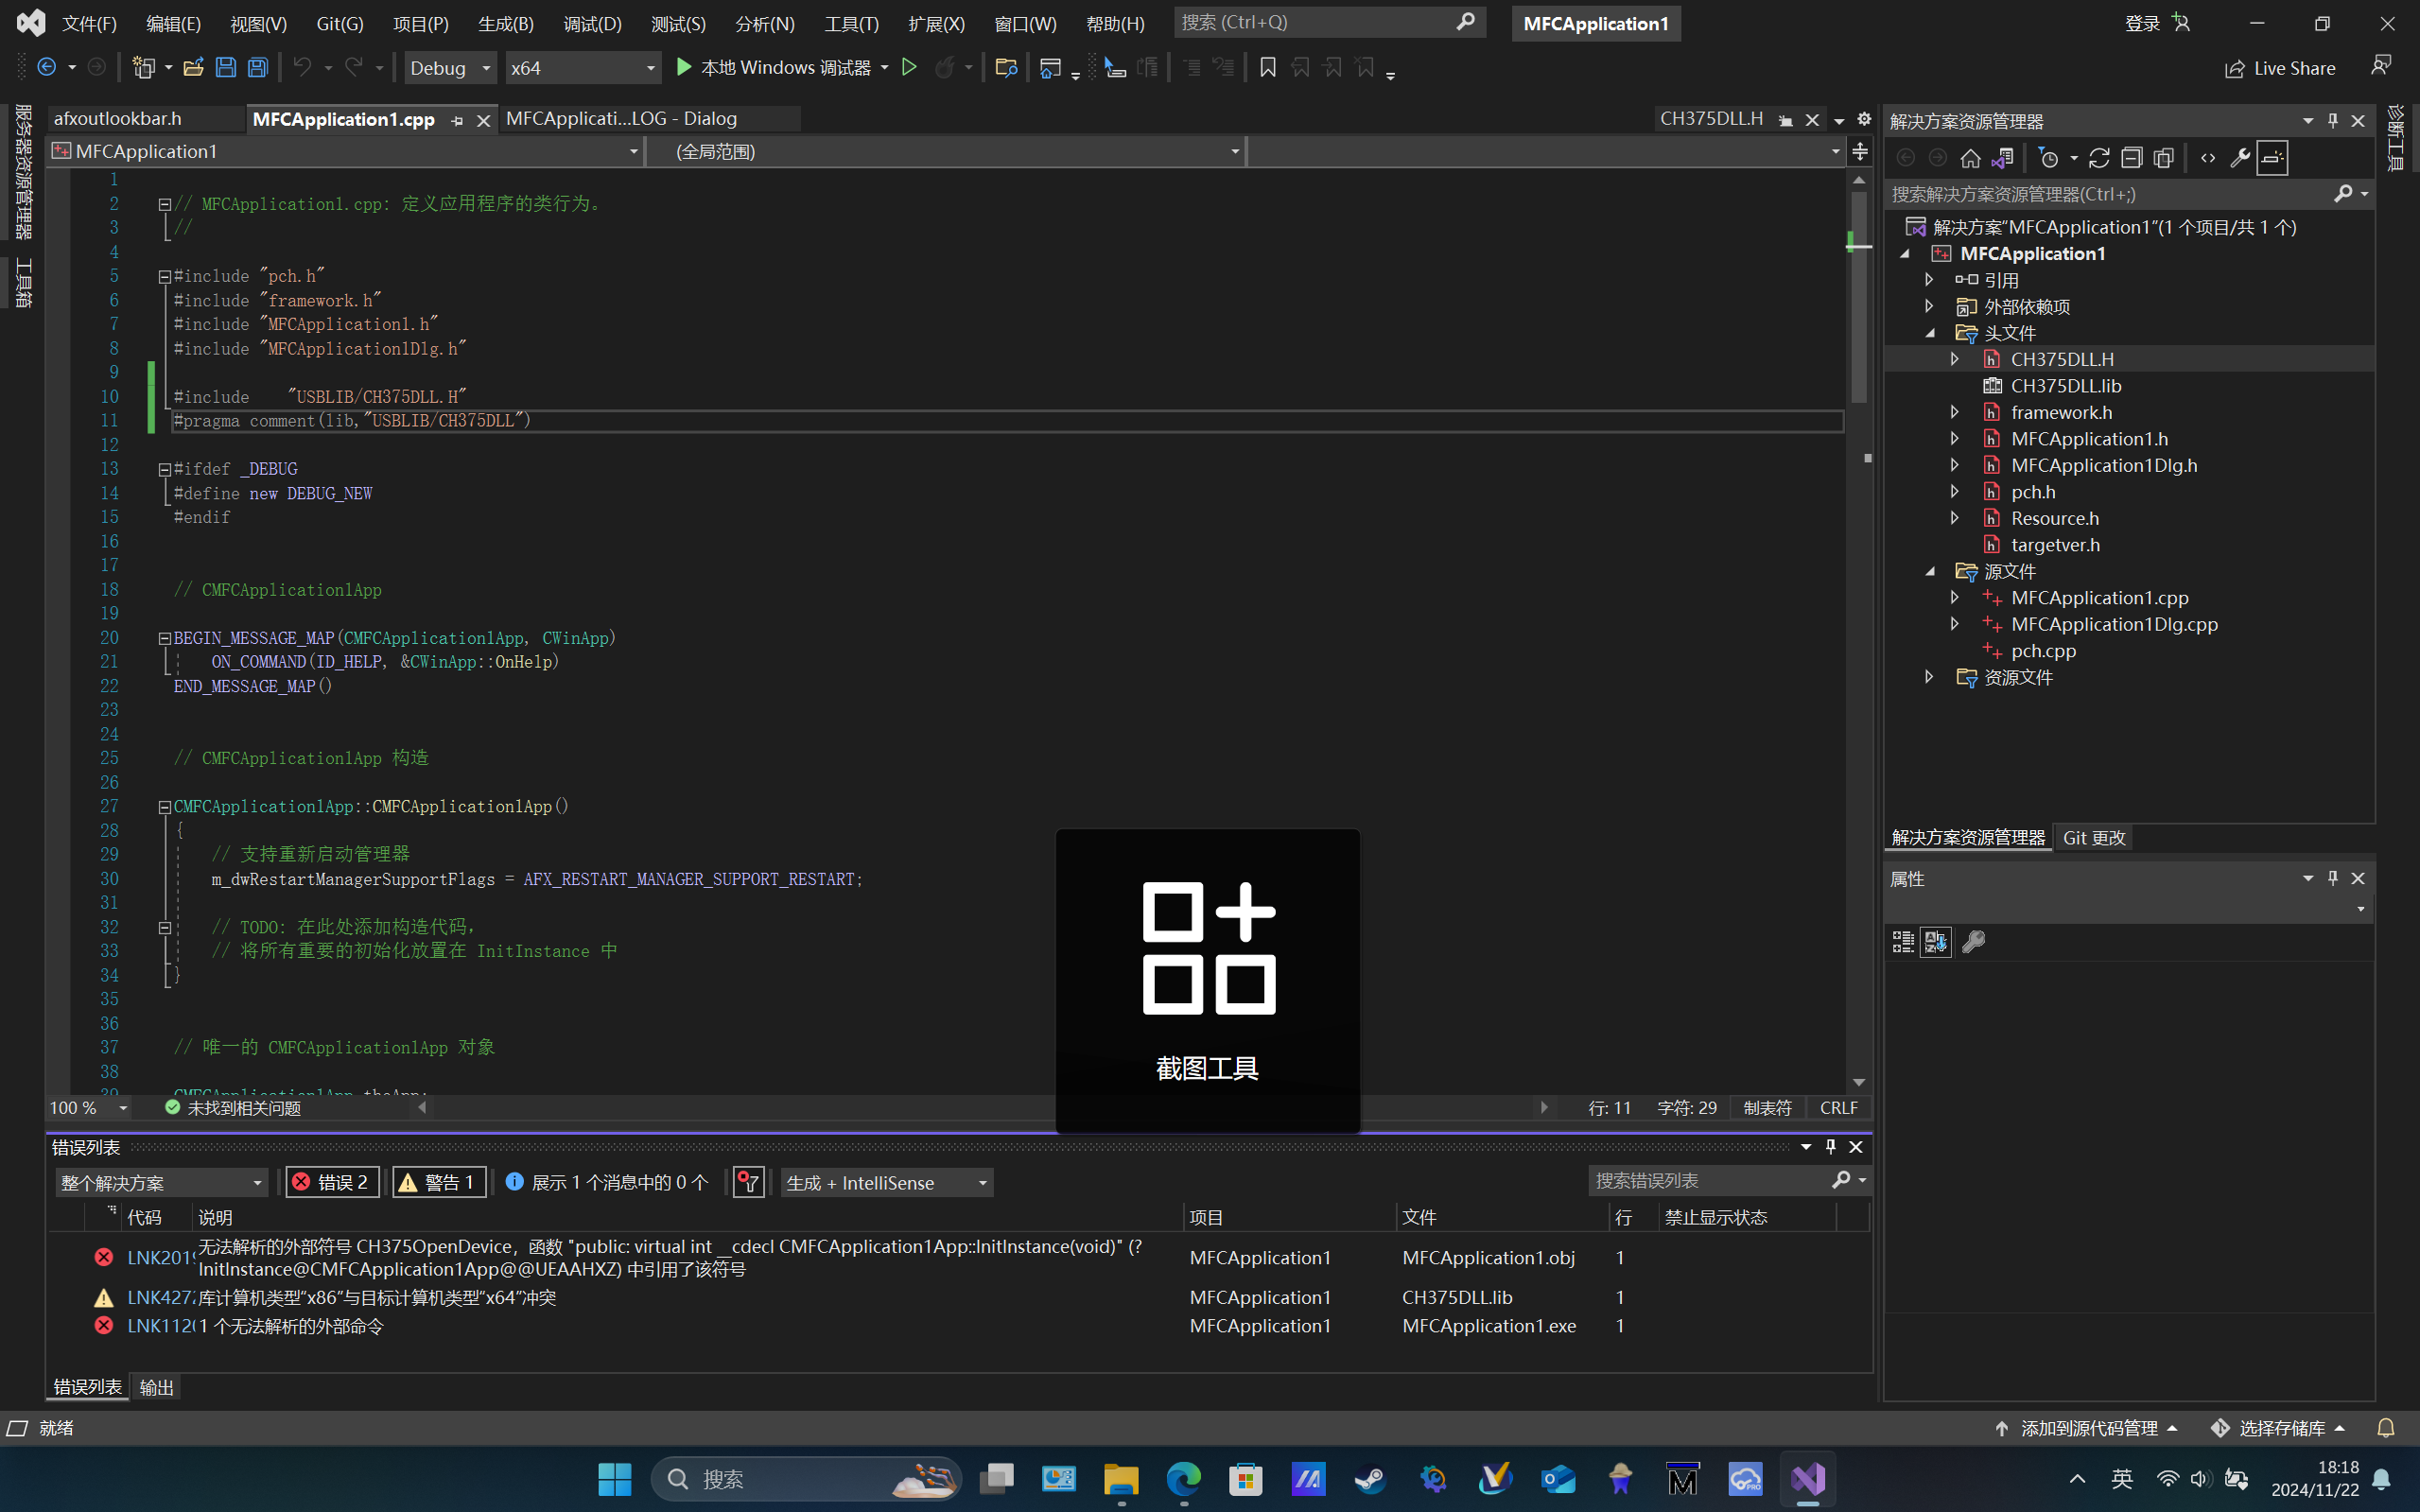The height and width of the screenshot is (1512, 2420).
Task: Toggle the Errors 2 filter button
Action: pos(332,1182)
